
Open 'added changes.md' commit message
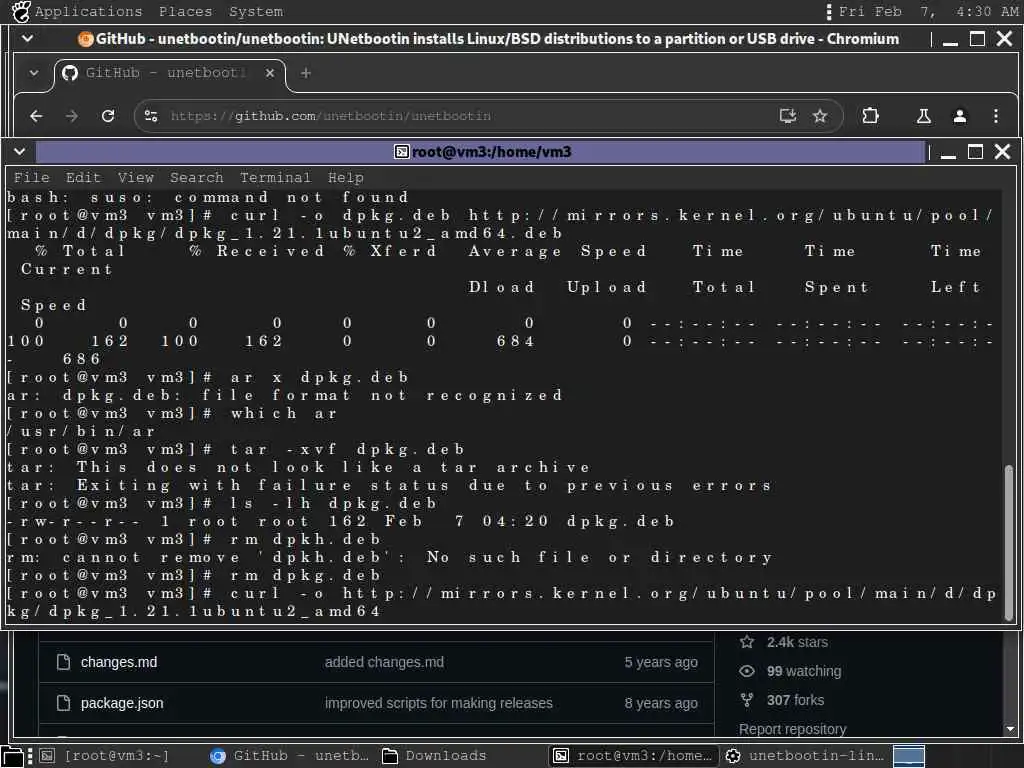[384, 662]
